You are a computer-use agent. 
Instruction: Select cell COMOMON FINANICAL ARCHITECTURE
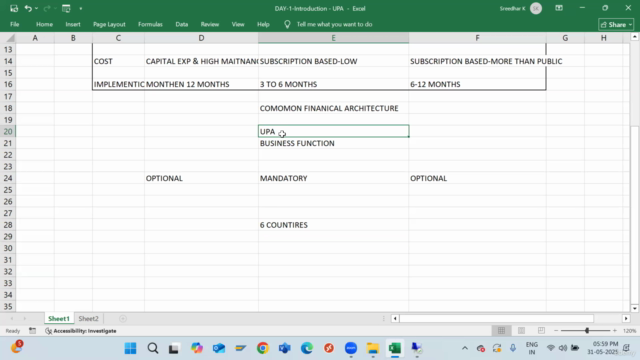[333, 108]
